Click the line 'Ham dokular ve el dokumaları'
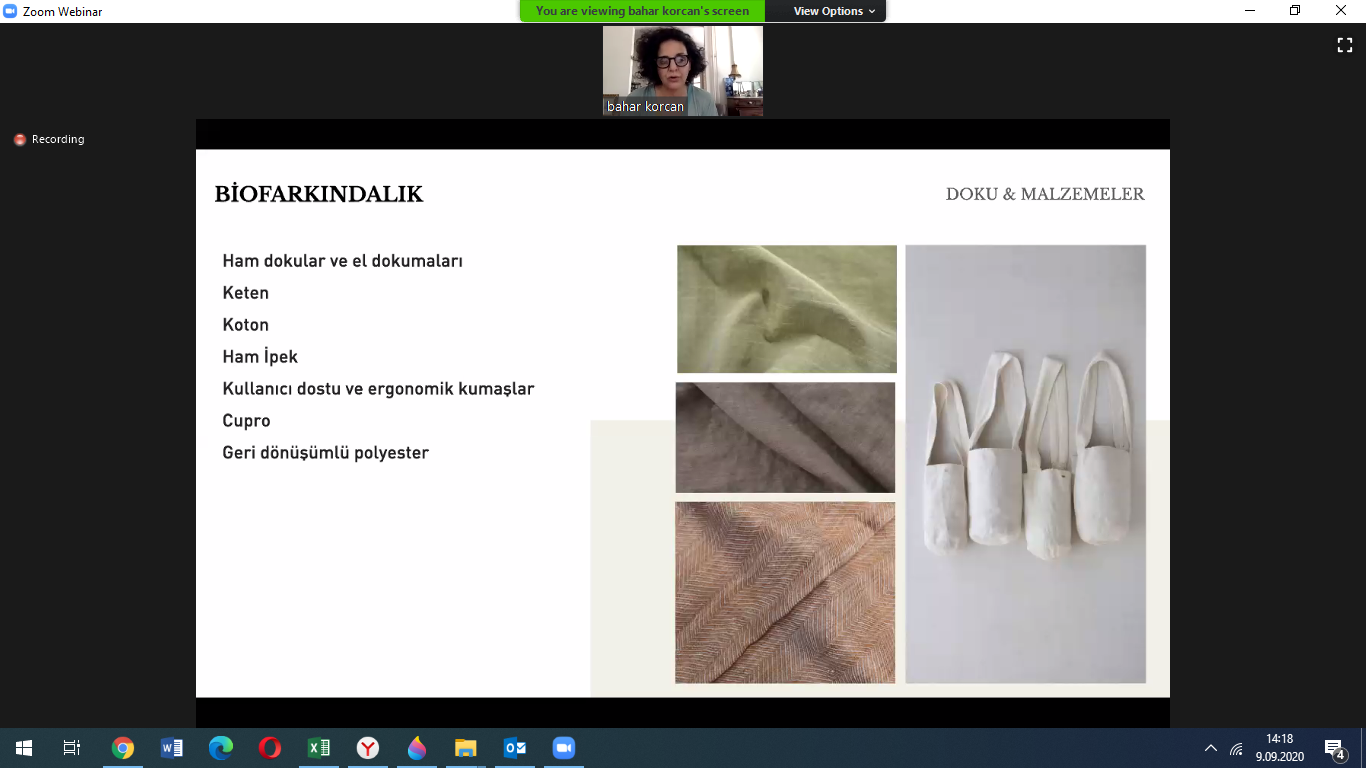 [343, 261]
